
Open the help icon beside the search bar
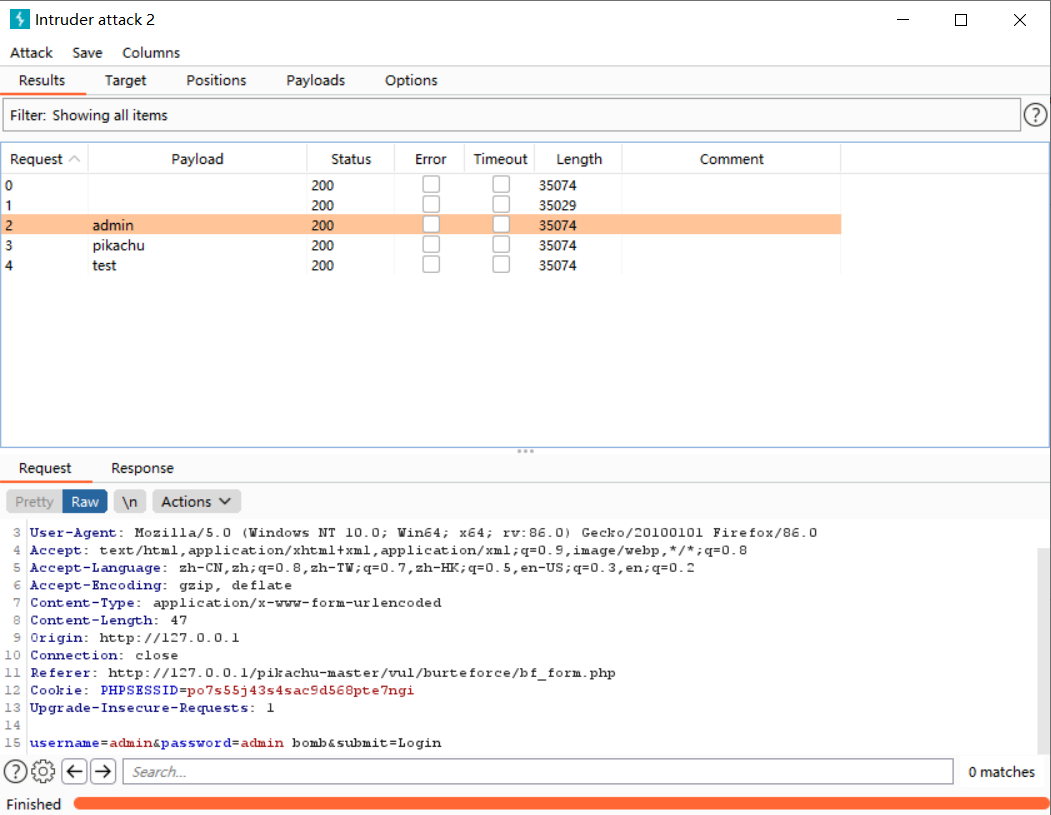coord(15,771)
